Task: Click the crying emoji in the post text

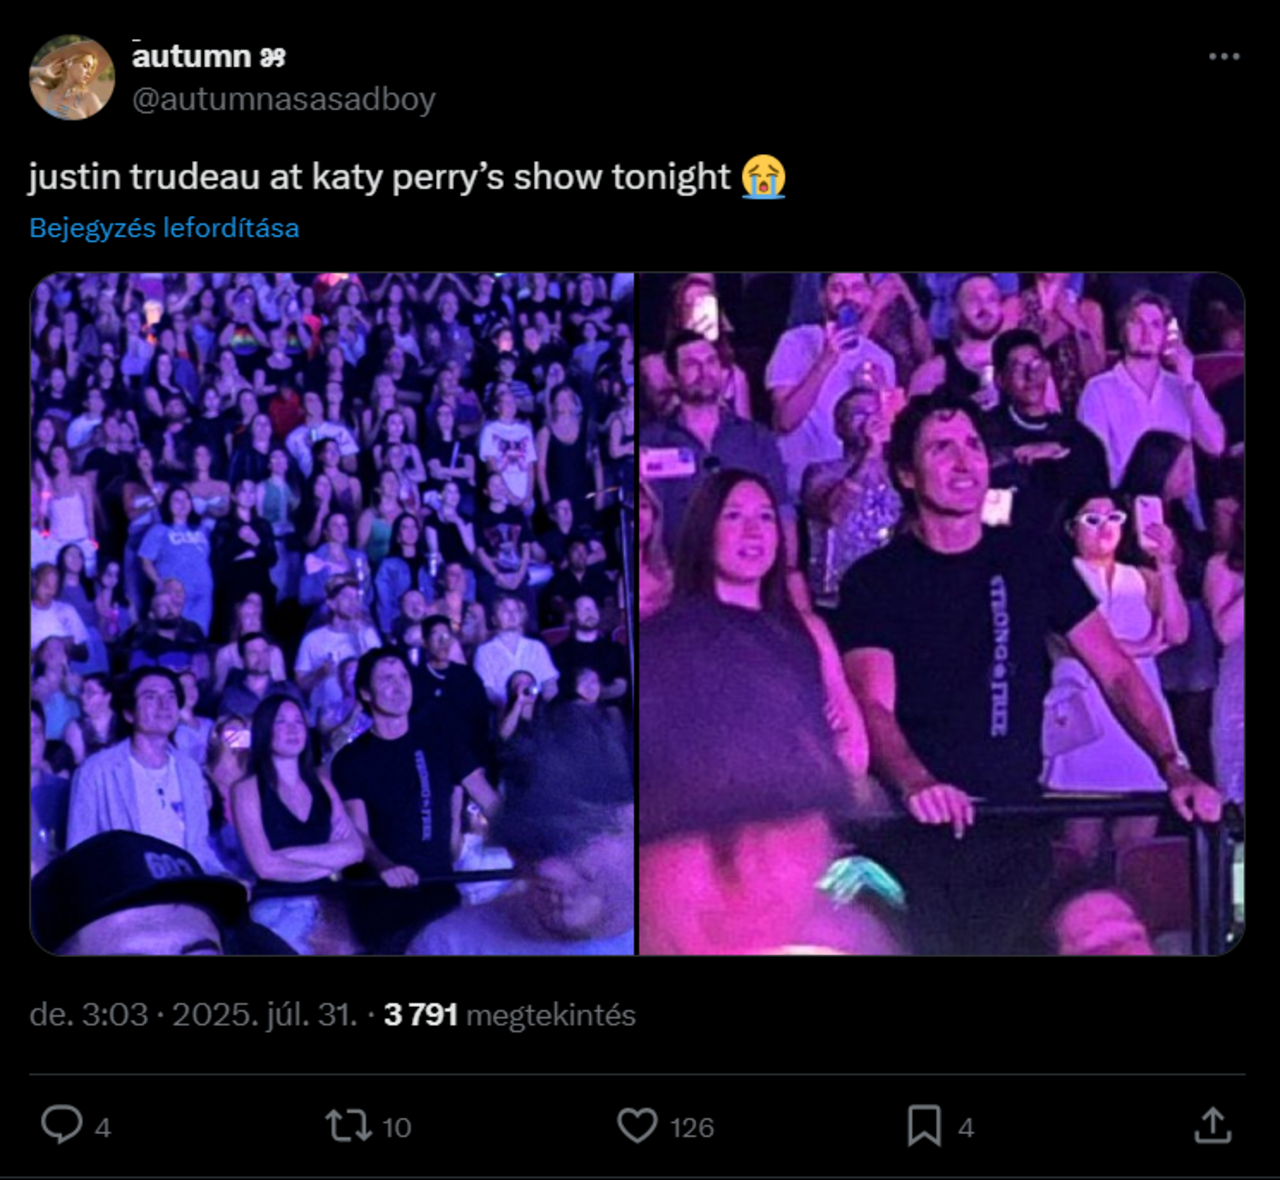Action: 764,177
